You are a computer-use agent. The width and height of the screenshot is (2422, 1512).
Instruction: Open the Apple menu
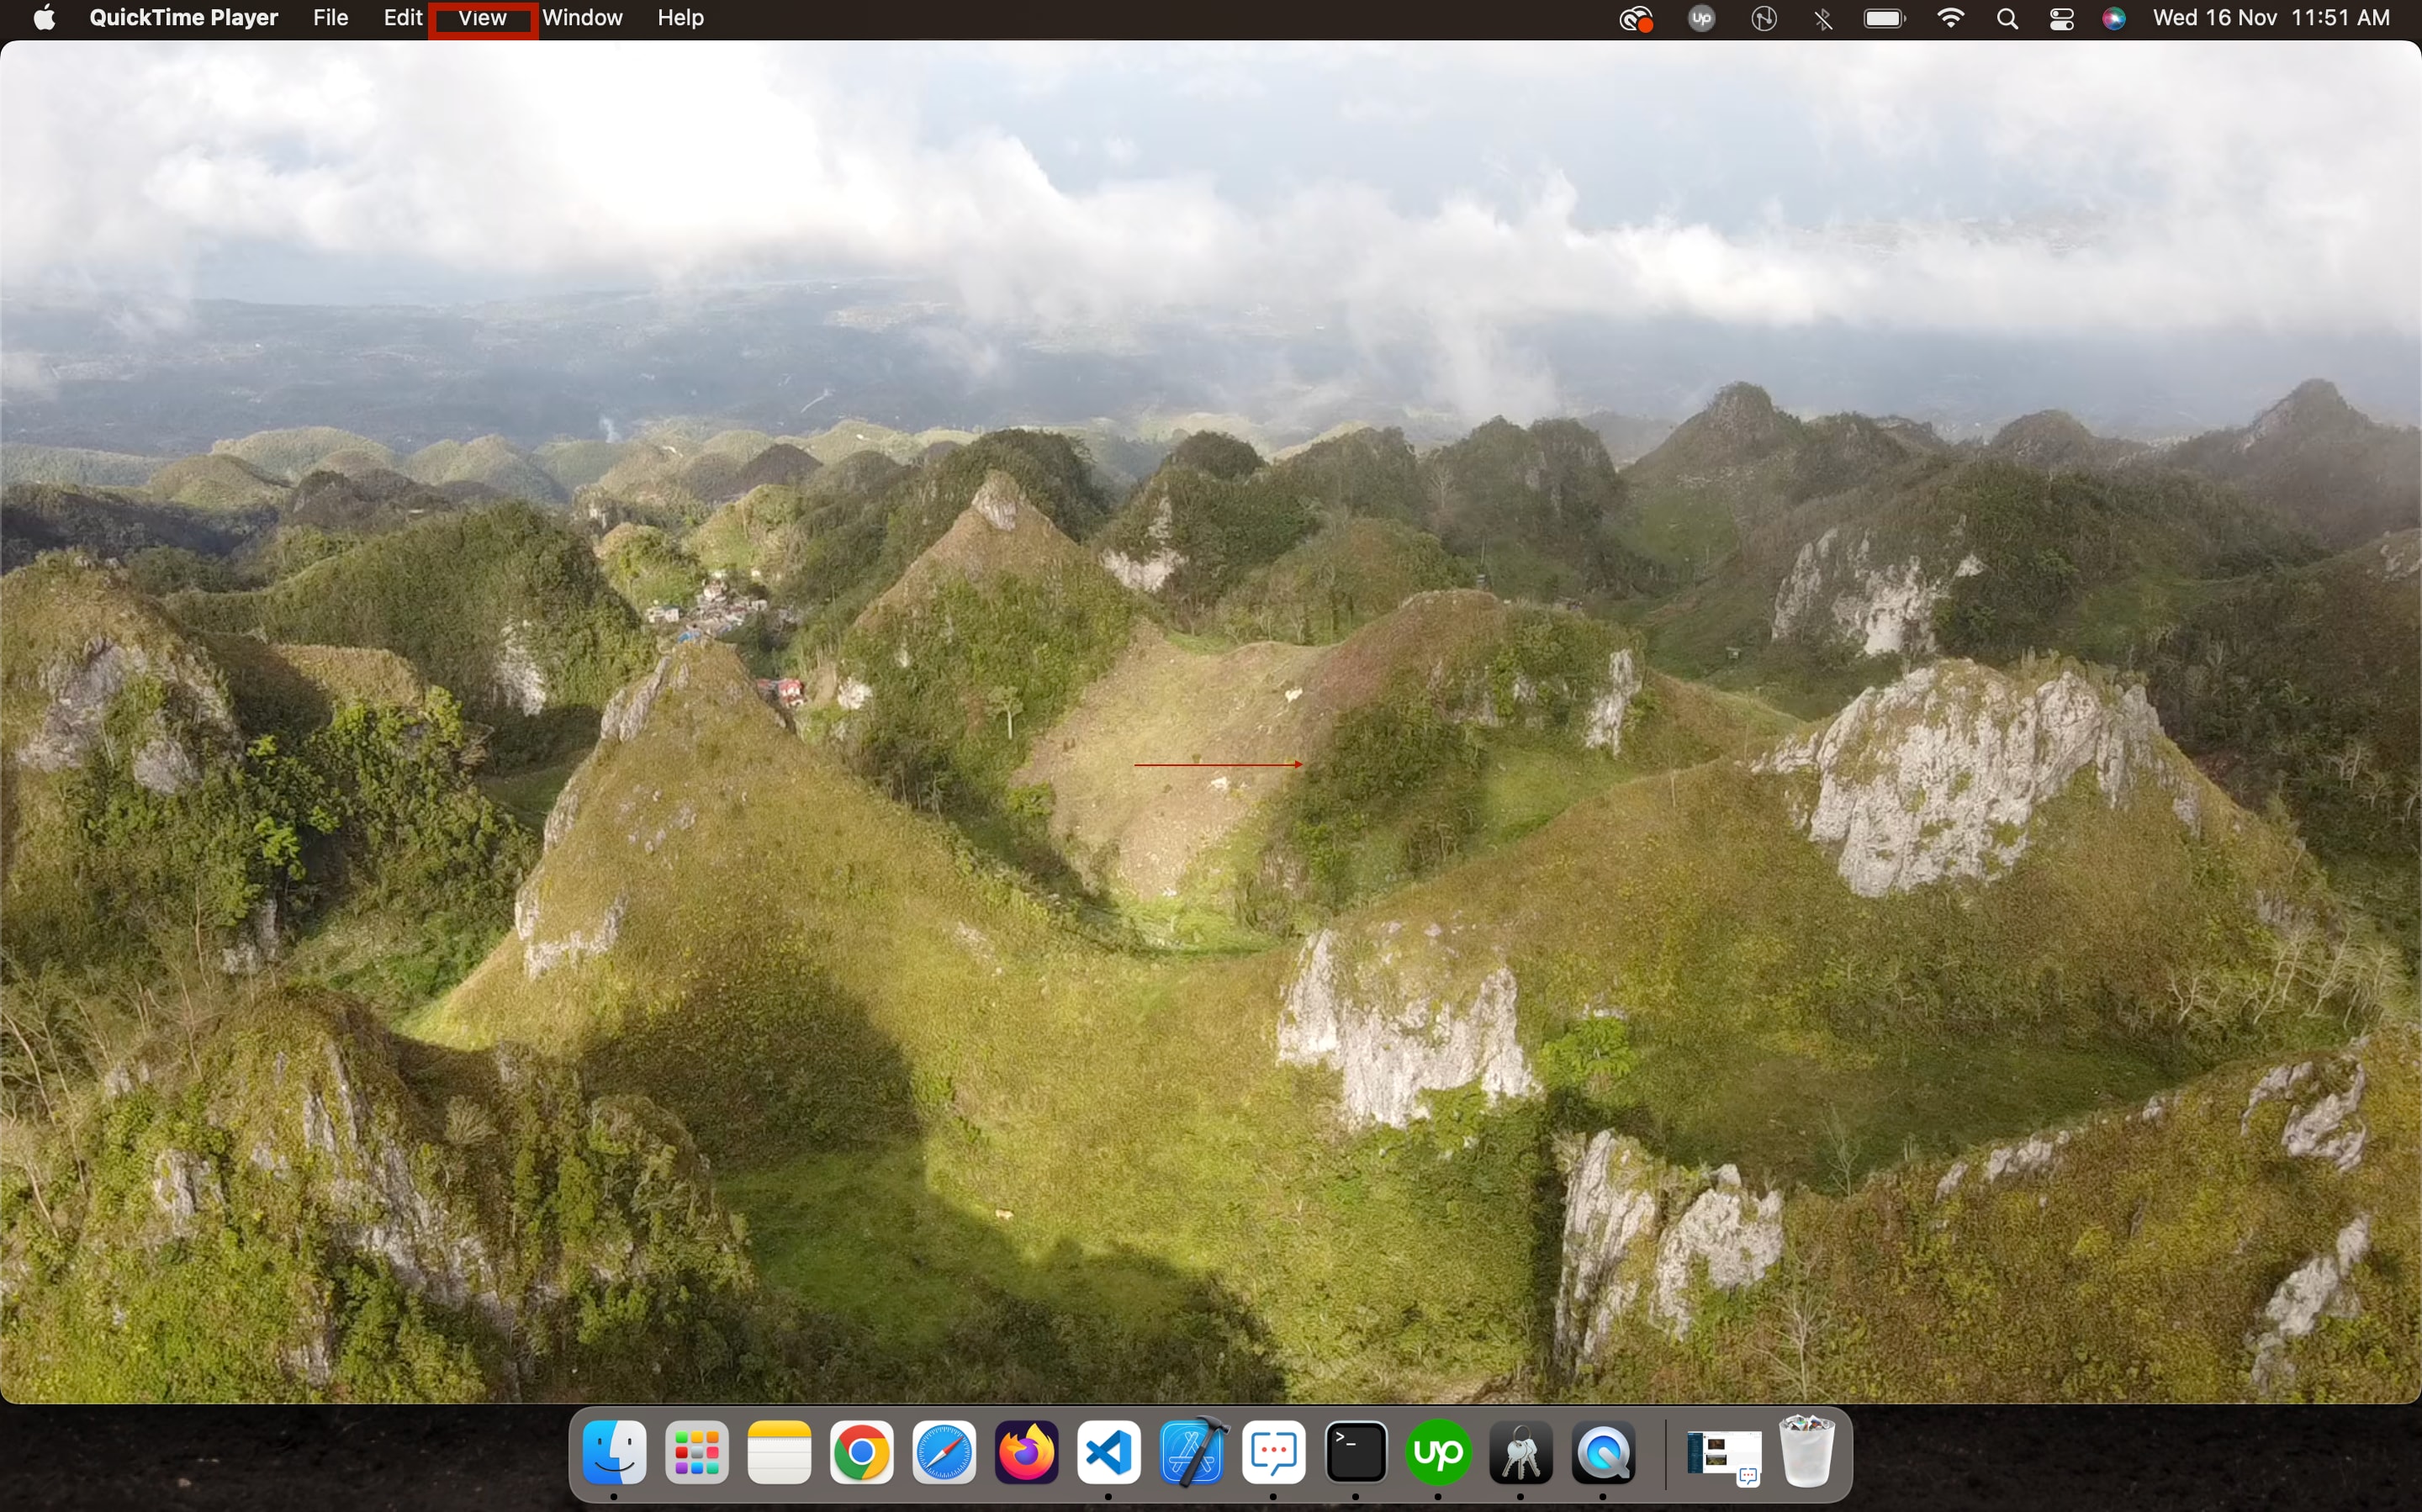(x=44, y=18)
